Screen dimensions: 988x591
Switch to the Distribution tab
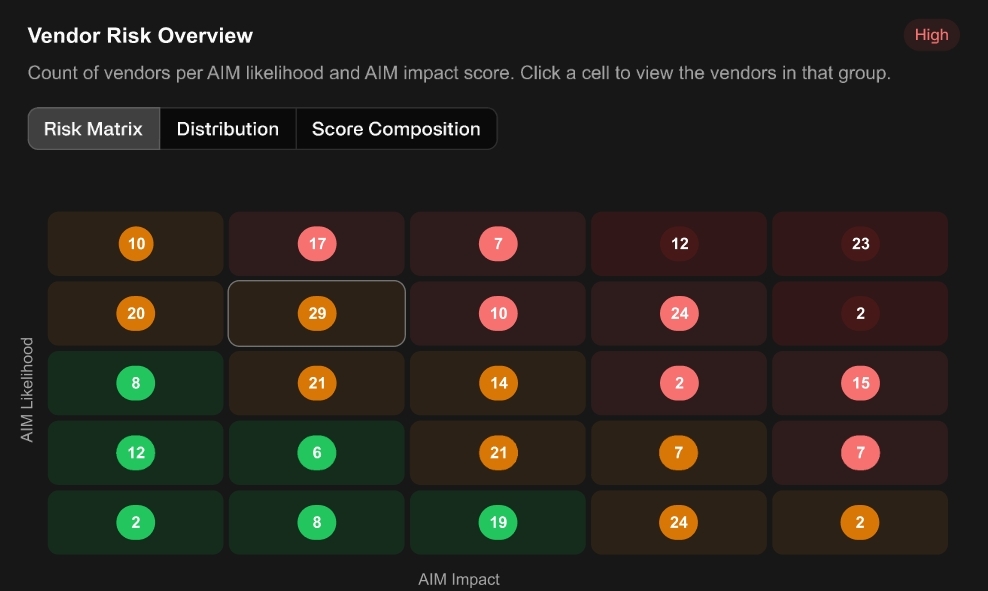(227, 129)
